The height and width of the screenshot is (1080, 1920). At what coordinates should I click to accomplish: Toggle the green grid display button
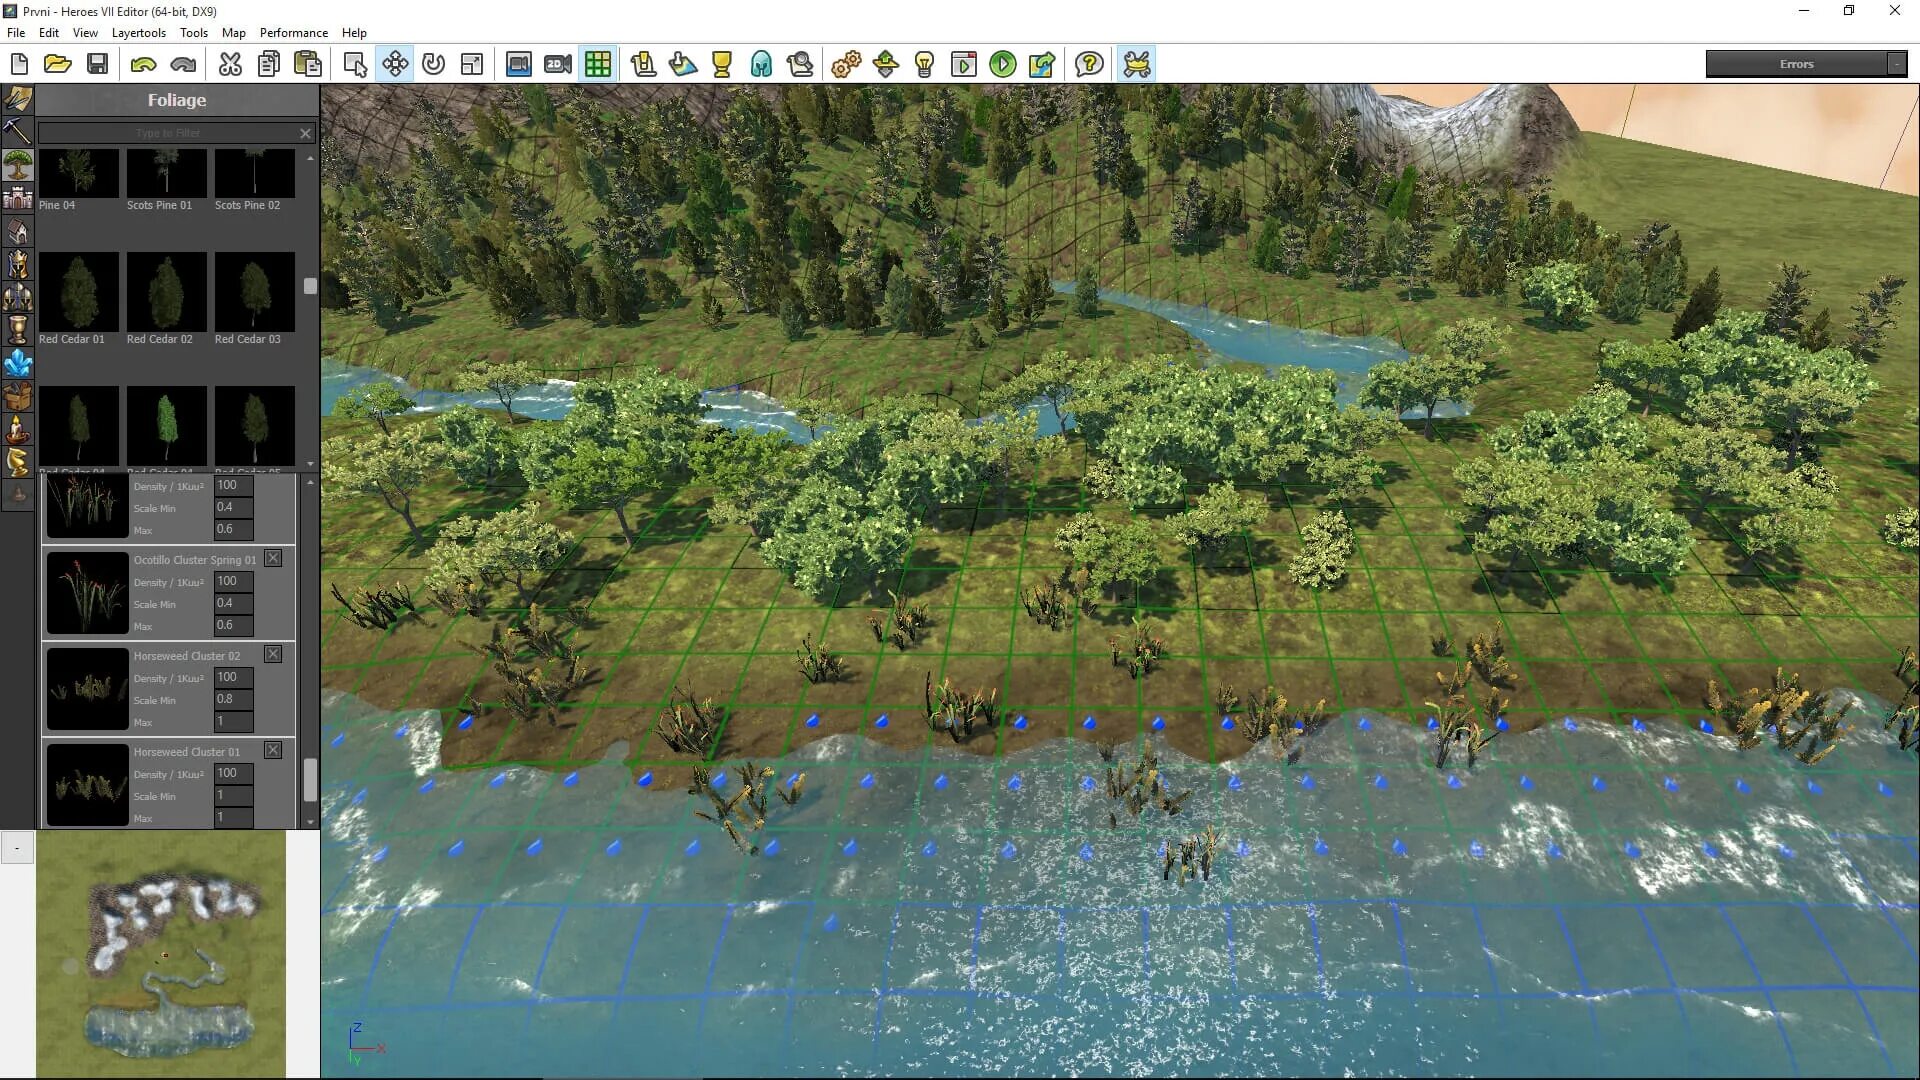[598, 64]
